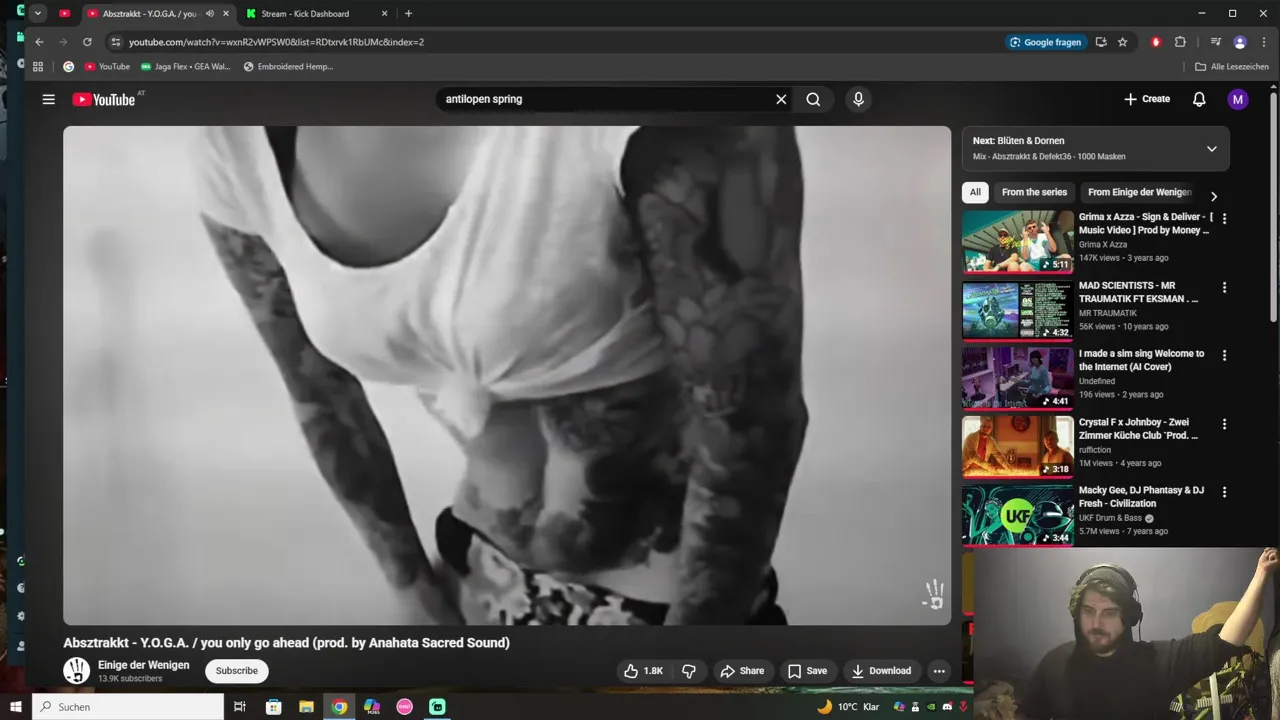Open the Embroidered Hemp bookmark
Viewport: 1280px width, 720px height.
288,67
